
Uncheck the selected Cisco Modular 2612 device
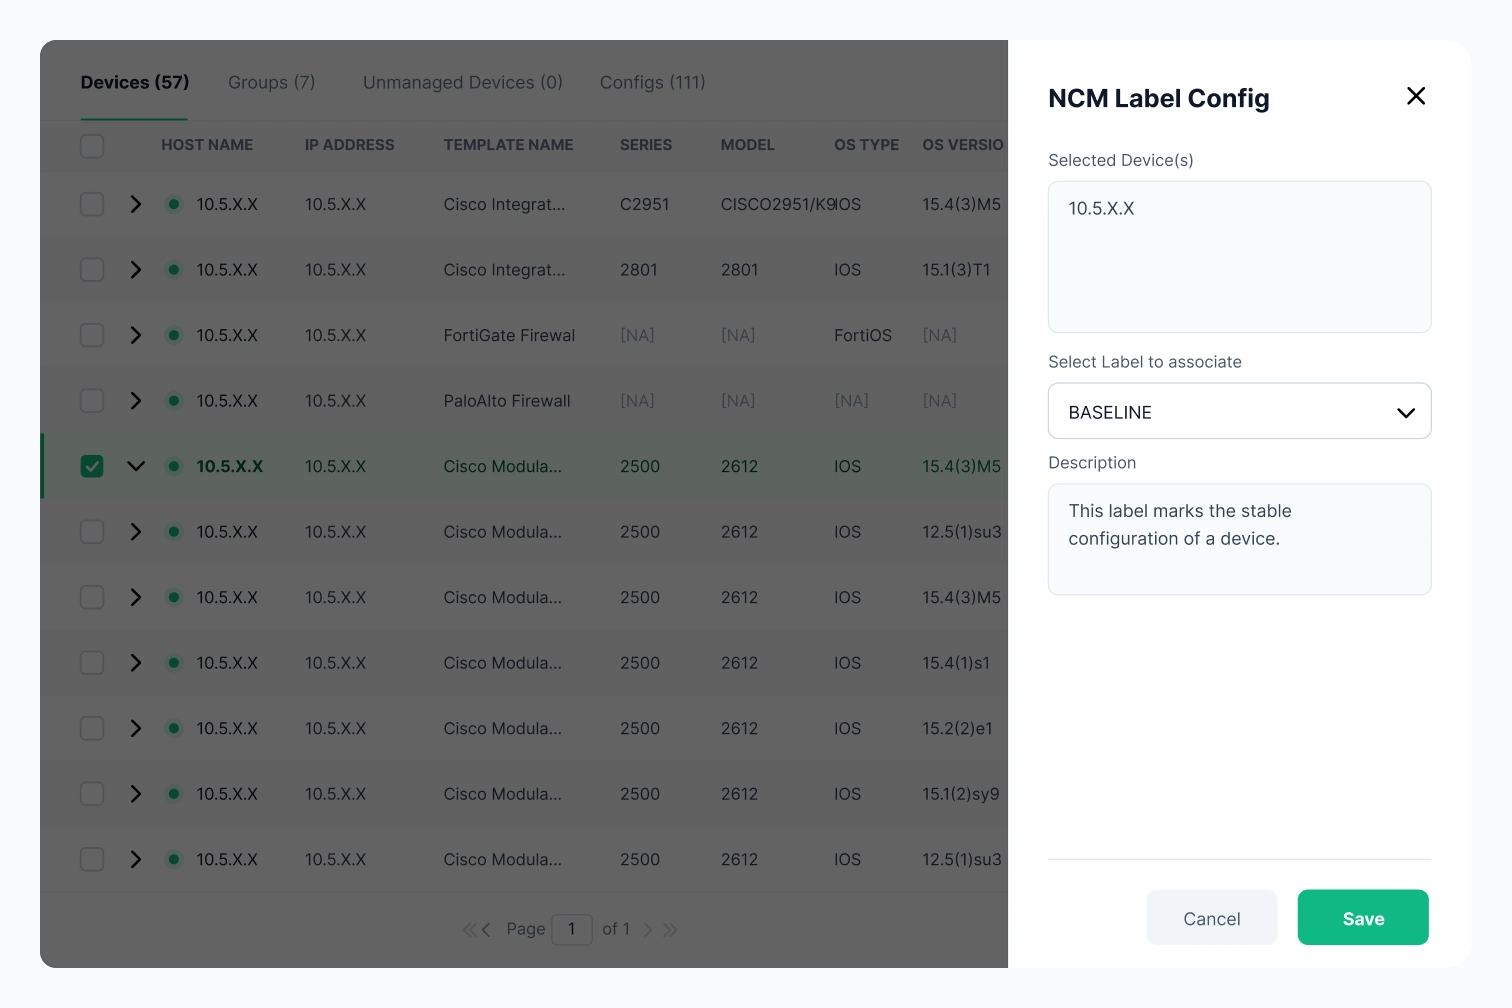click(92, 466)
